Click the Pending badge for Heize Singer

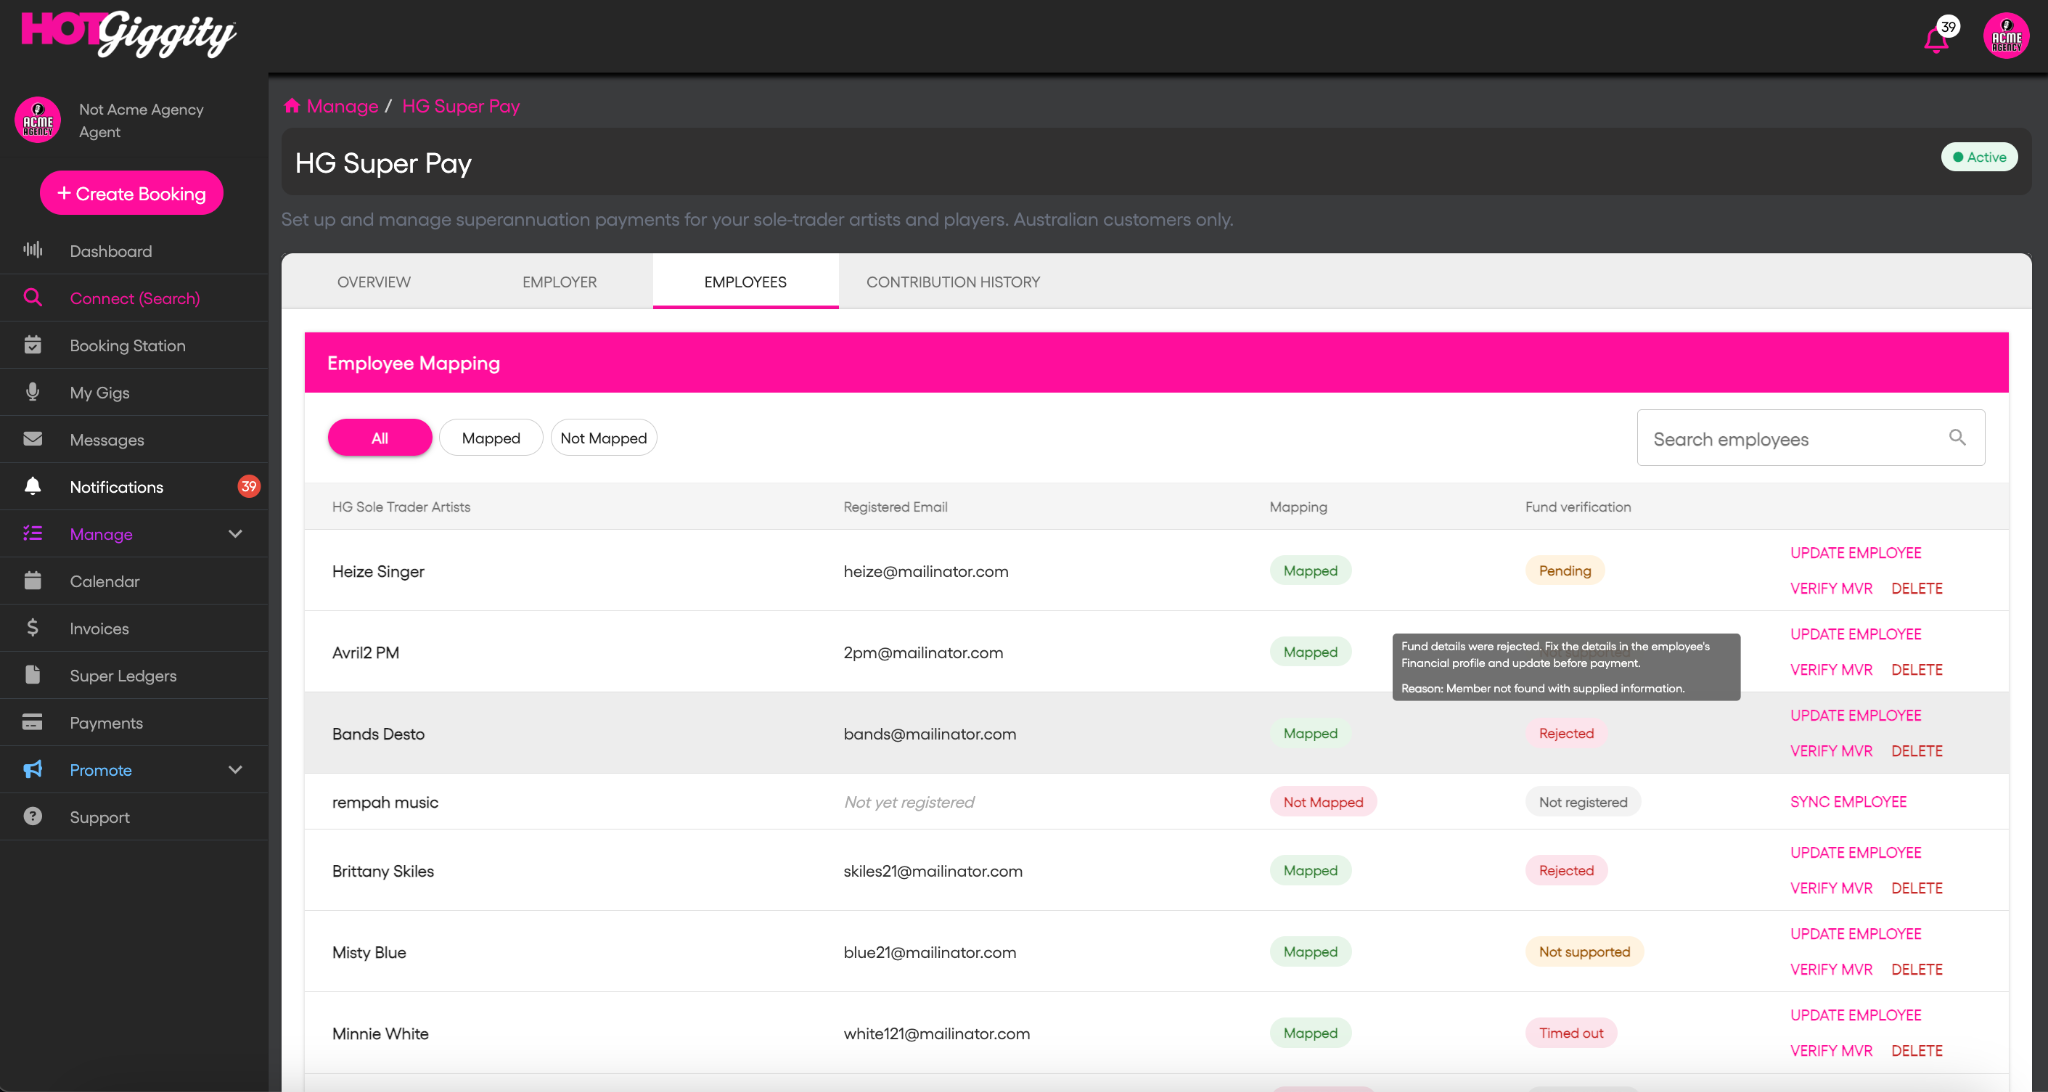click(1565, 570)
